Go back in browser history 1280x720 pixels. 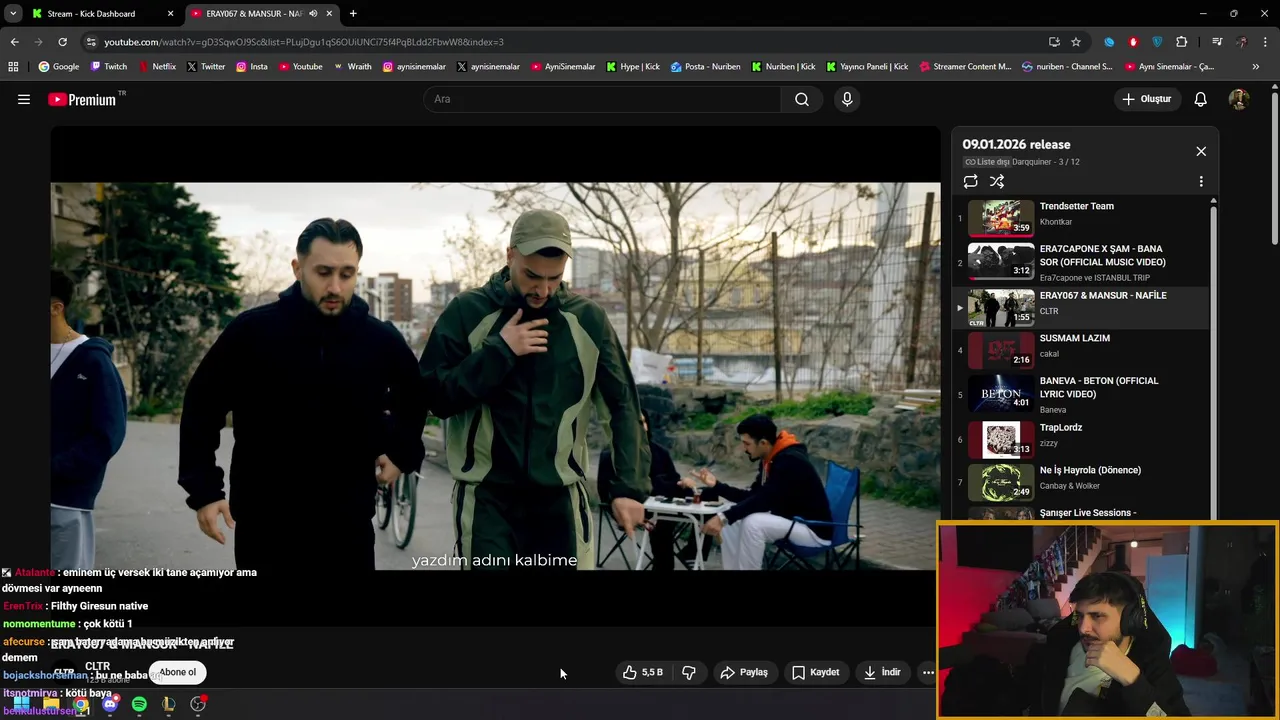(x=14, y=42)
